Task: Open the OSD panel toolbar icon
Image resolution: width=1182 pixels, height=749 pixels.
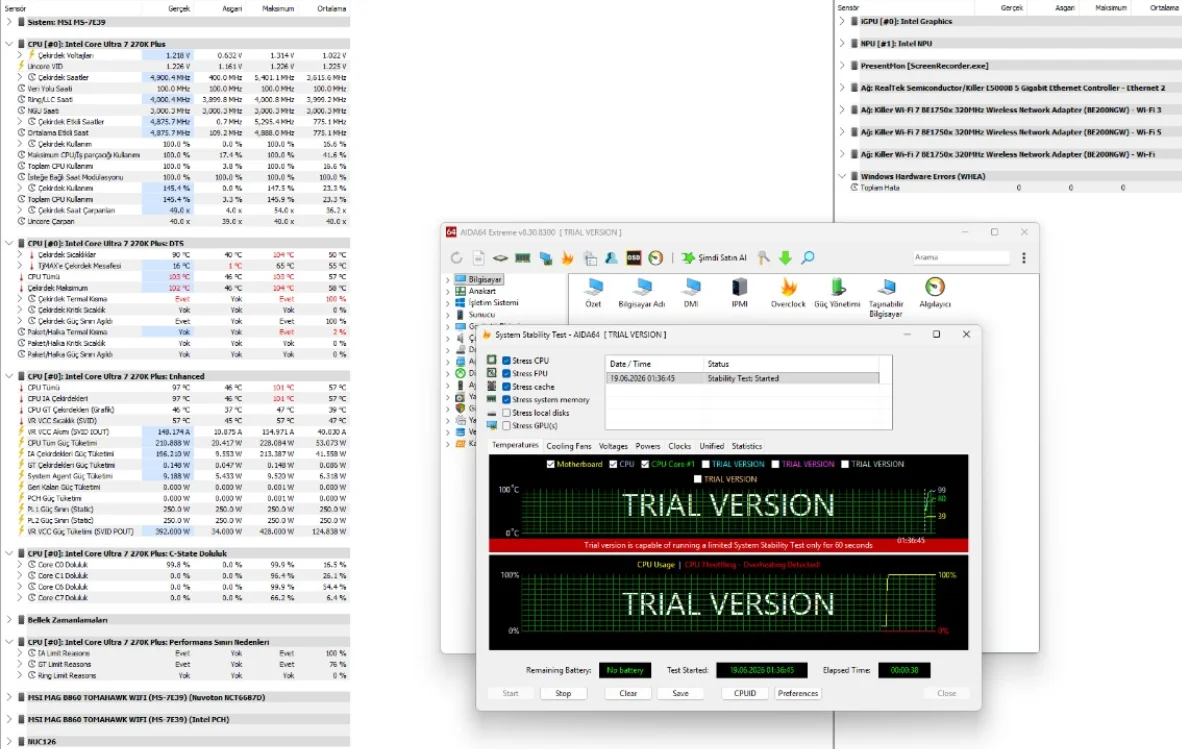Action: (x=633, y=258)
